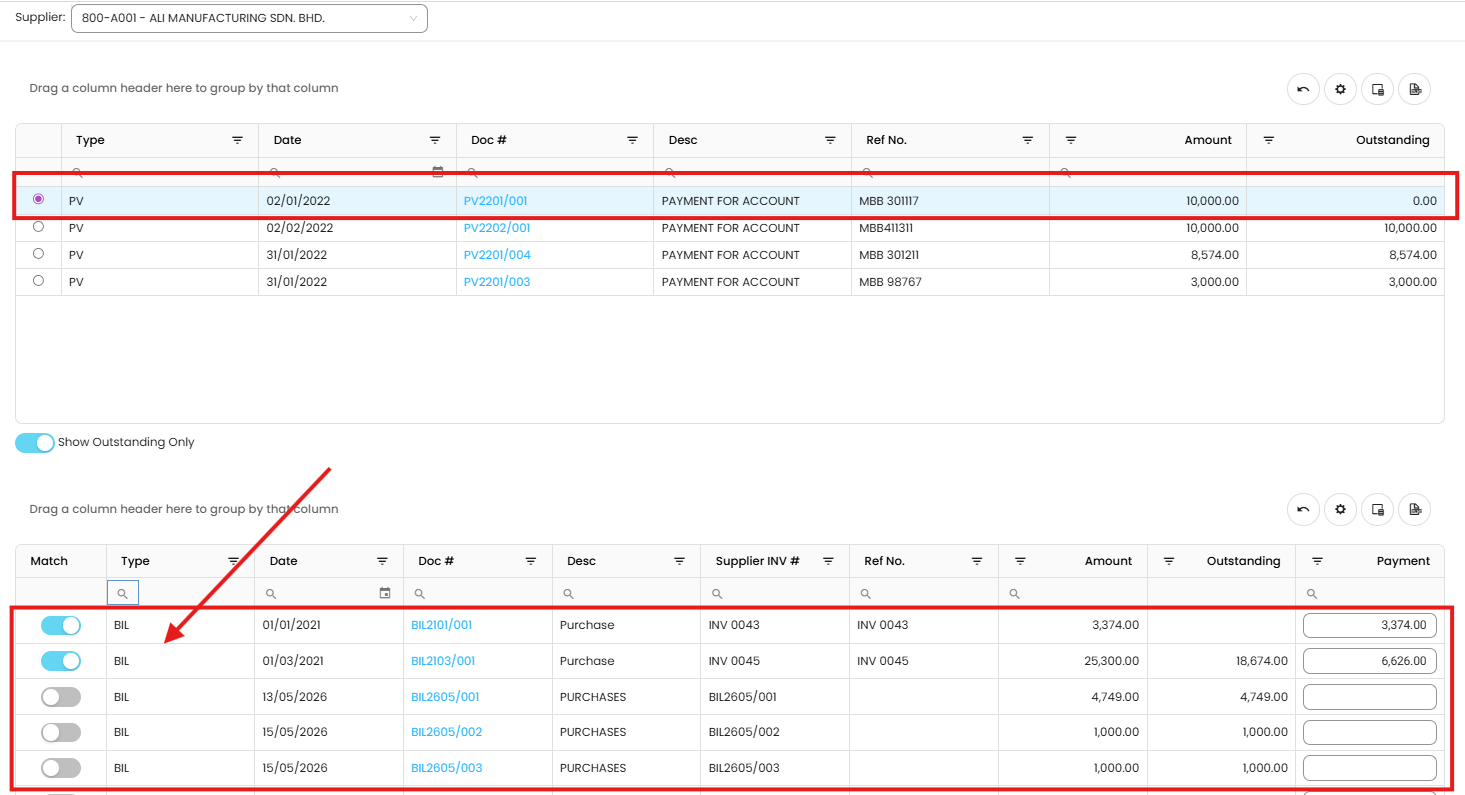Open Desc column filter in payment voucher grid
Image resolution: width=1465 pixels, height=795 pixels.
click(x=830, y=140)
